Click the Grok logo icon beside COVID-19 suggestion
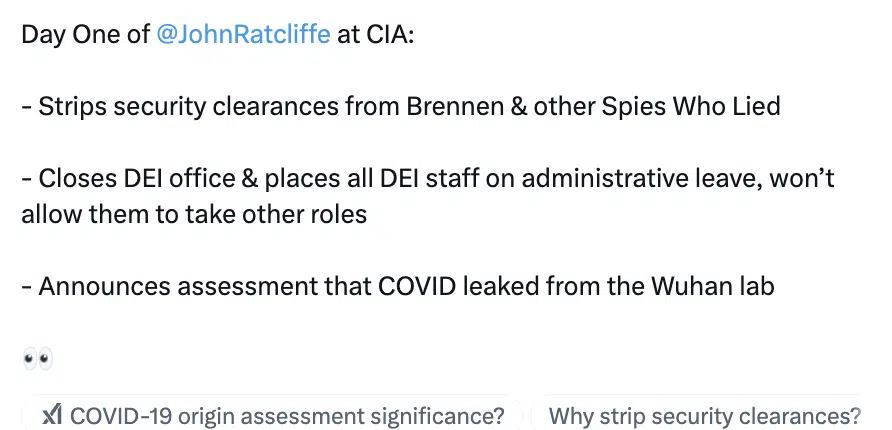The width and height of the screenshot is (892, 430). 53,415
